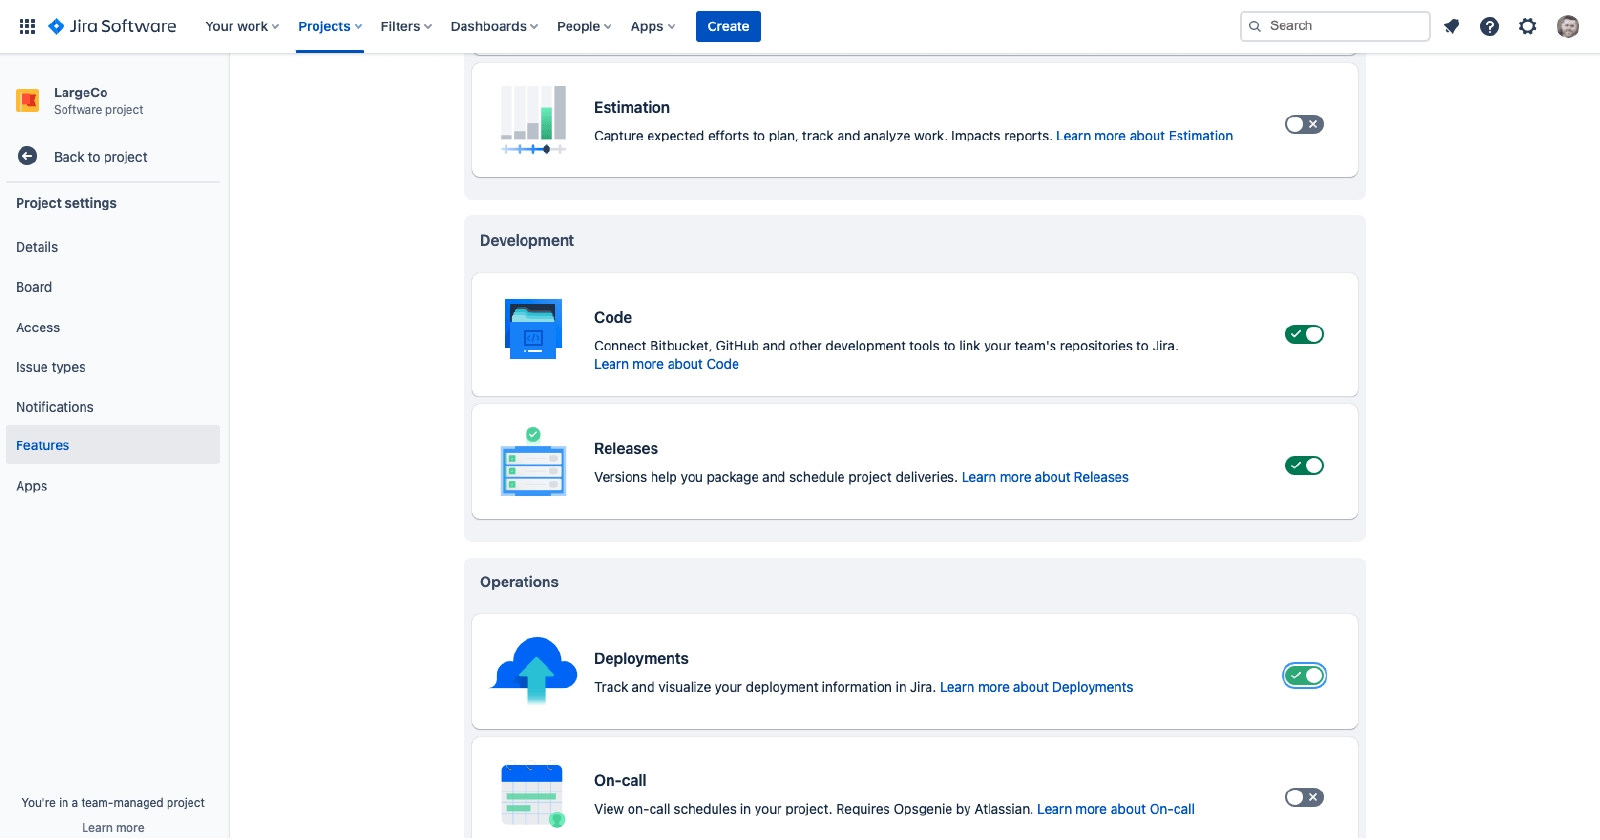
Task: Open the app switcher grid icon
Action: (27, 26)
